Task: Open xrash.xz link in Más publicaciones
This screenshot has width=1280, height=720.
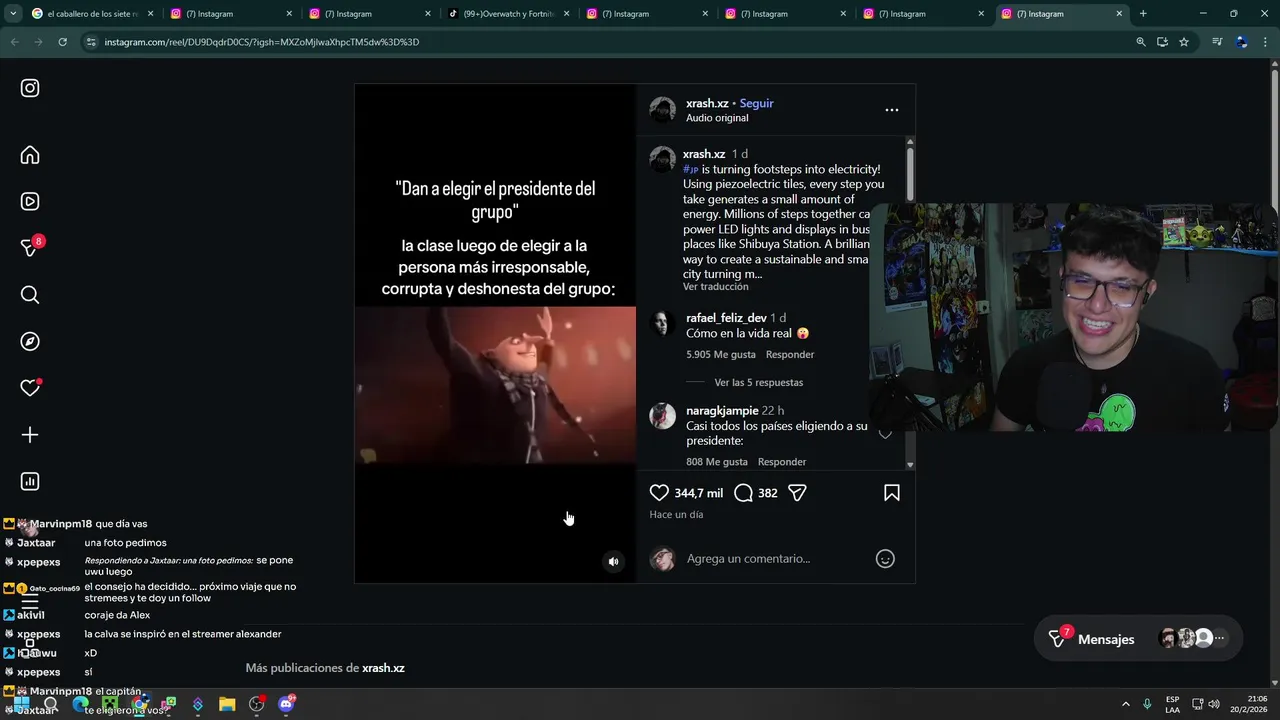Action: [x=383, y=668]
